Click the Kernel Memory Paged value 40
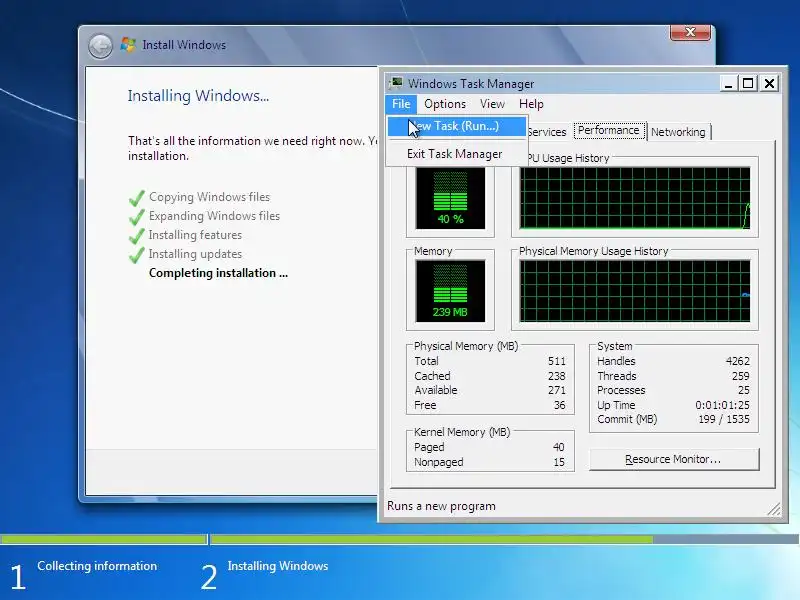The height and width of the screenshot is (600, 800). pyautogui.click(x=559, y=447)
